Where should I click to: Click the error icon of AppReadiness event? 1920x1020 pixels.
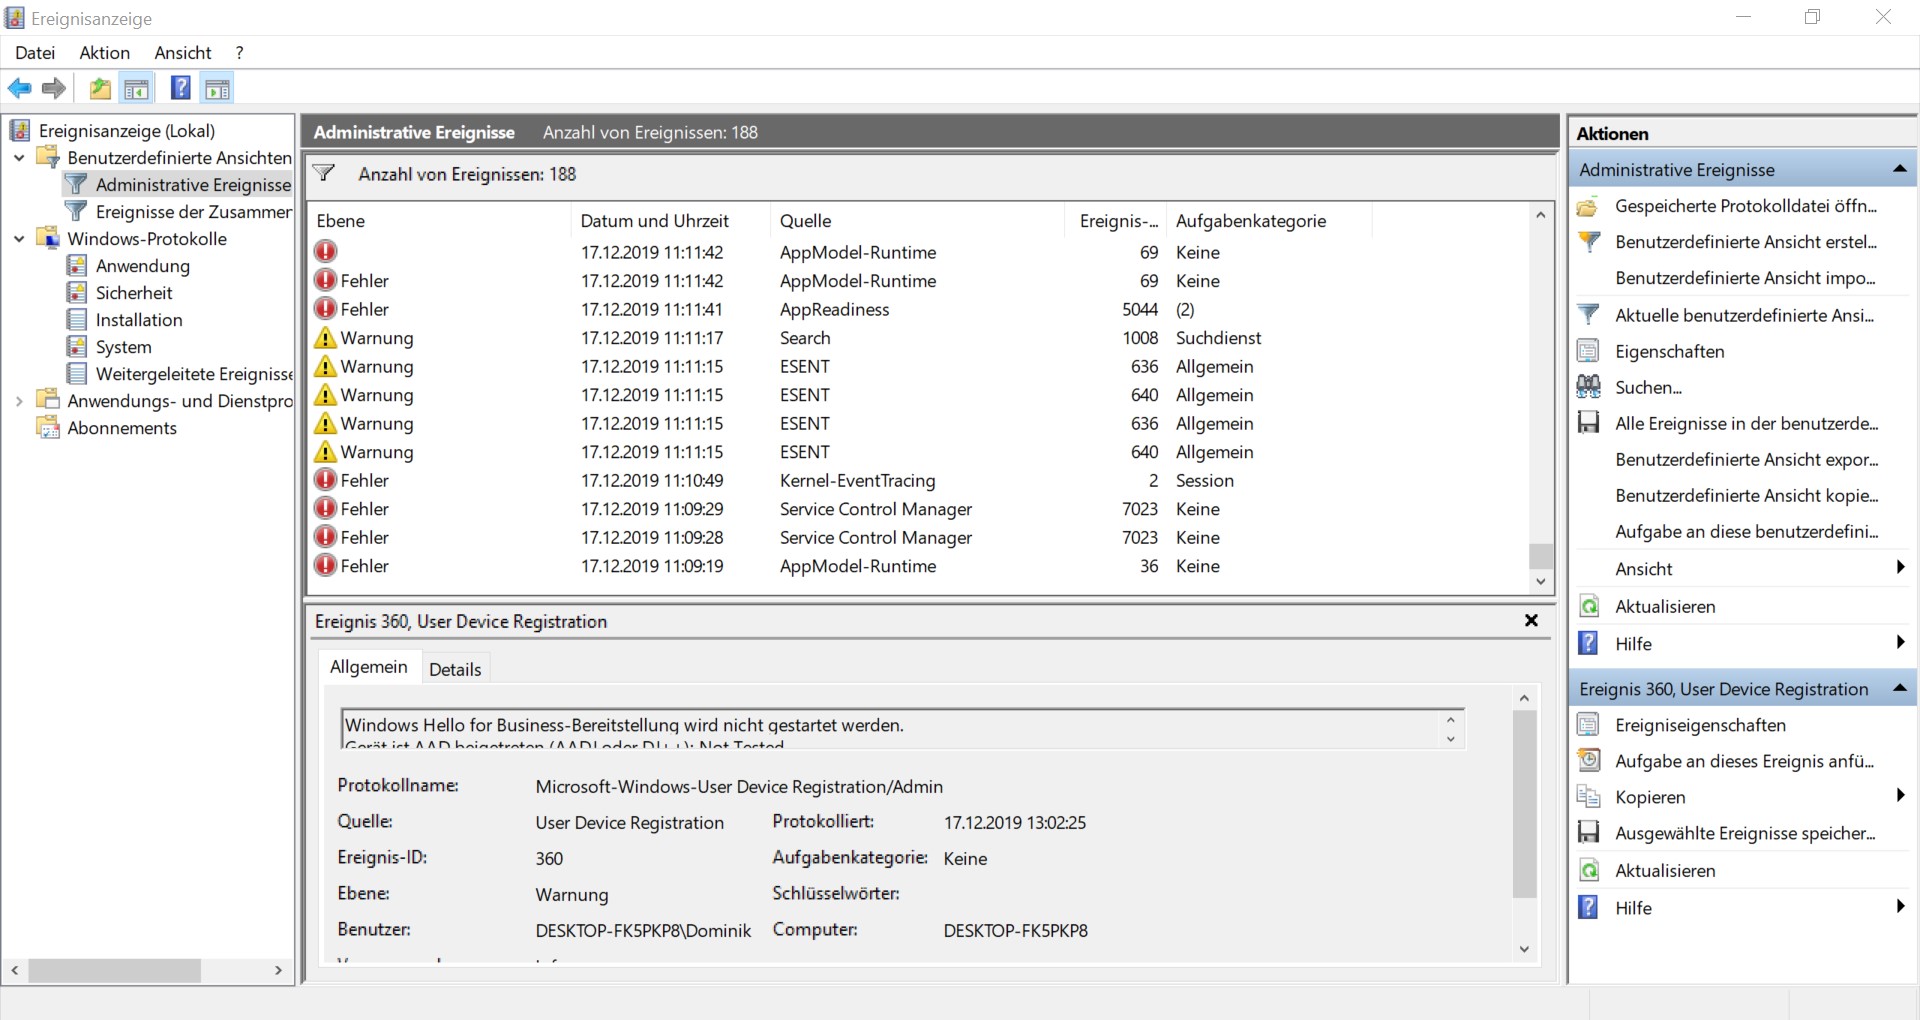coord(325,309)
